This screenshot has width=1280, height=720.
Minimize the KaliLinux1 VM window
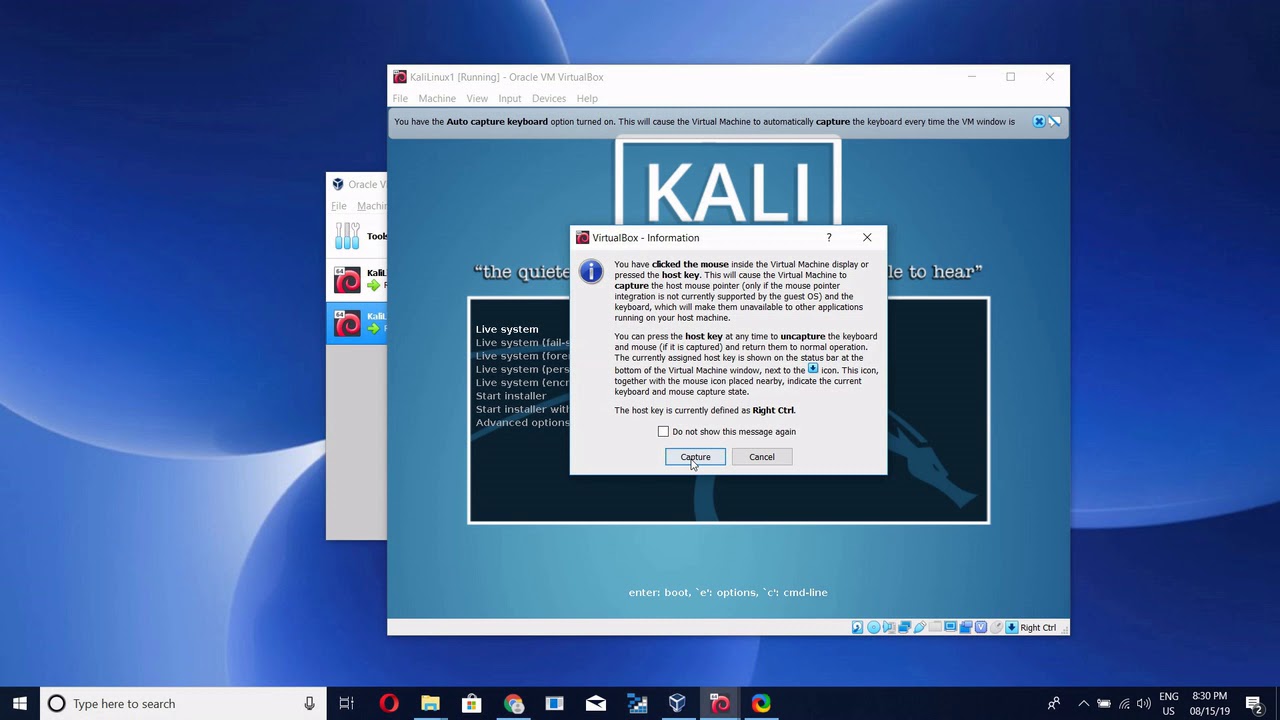pos(971,77)
